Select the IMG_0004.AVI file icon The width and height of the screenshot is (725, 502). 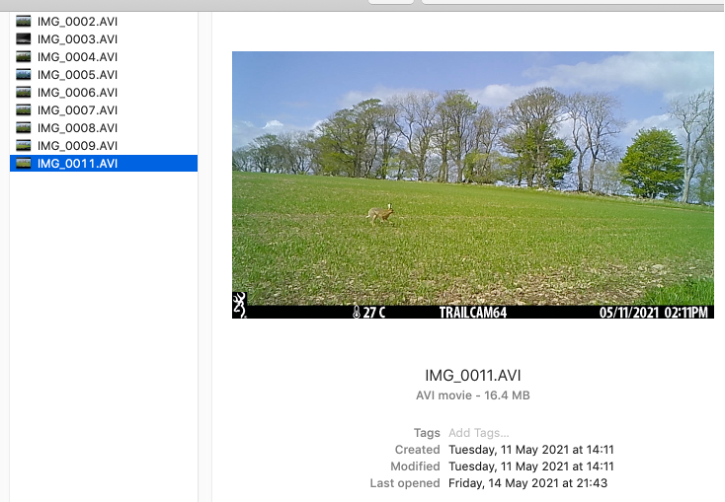pos(24,57)
